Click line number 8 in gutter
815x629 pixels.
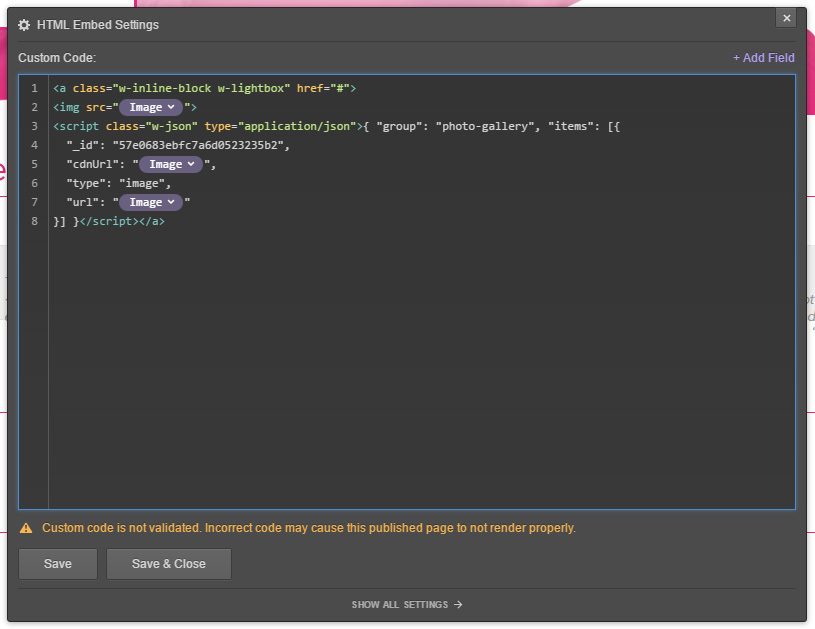(34, 221)
